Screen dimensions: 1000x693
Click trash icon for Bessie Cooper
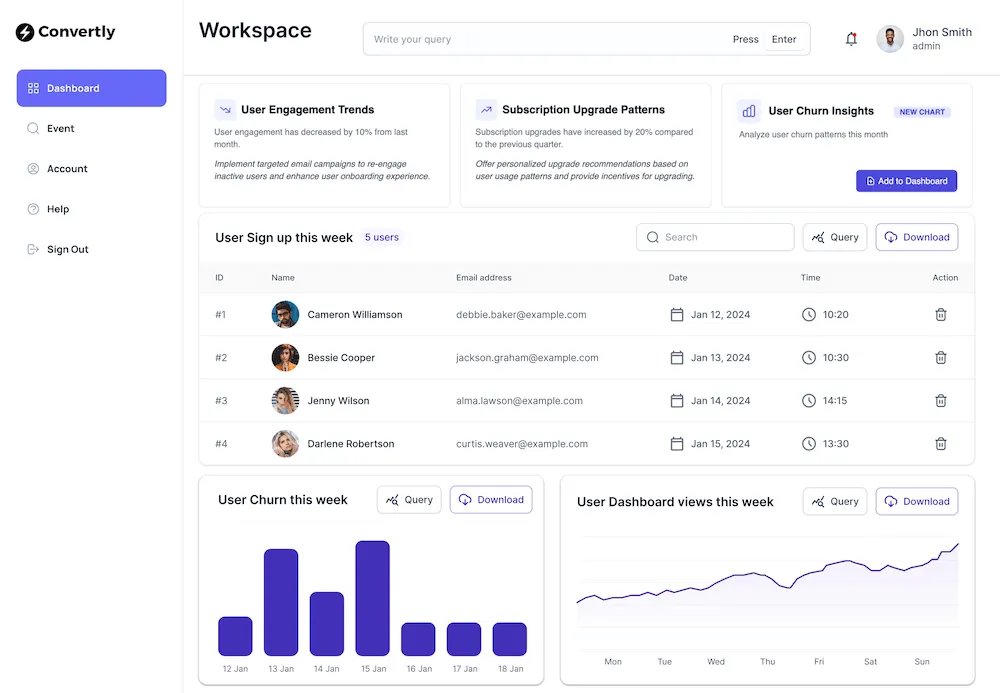(940, 357)
